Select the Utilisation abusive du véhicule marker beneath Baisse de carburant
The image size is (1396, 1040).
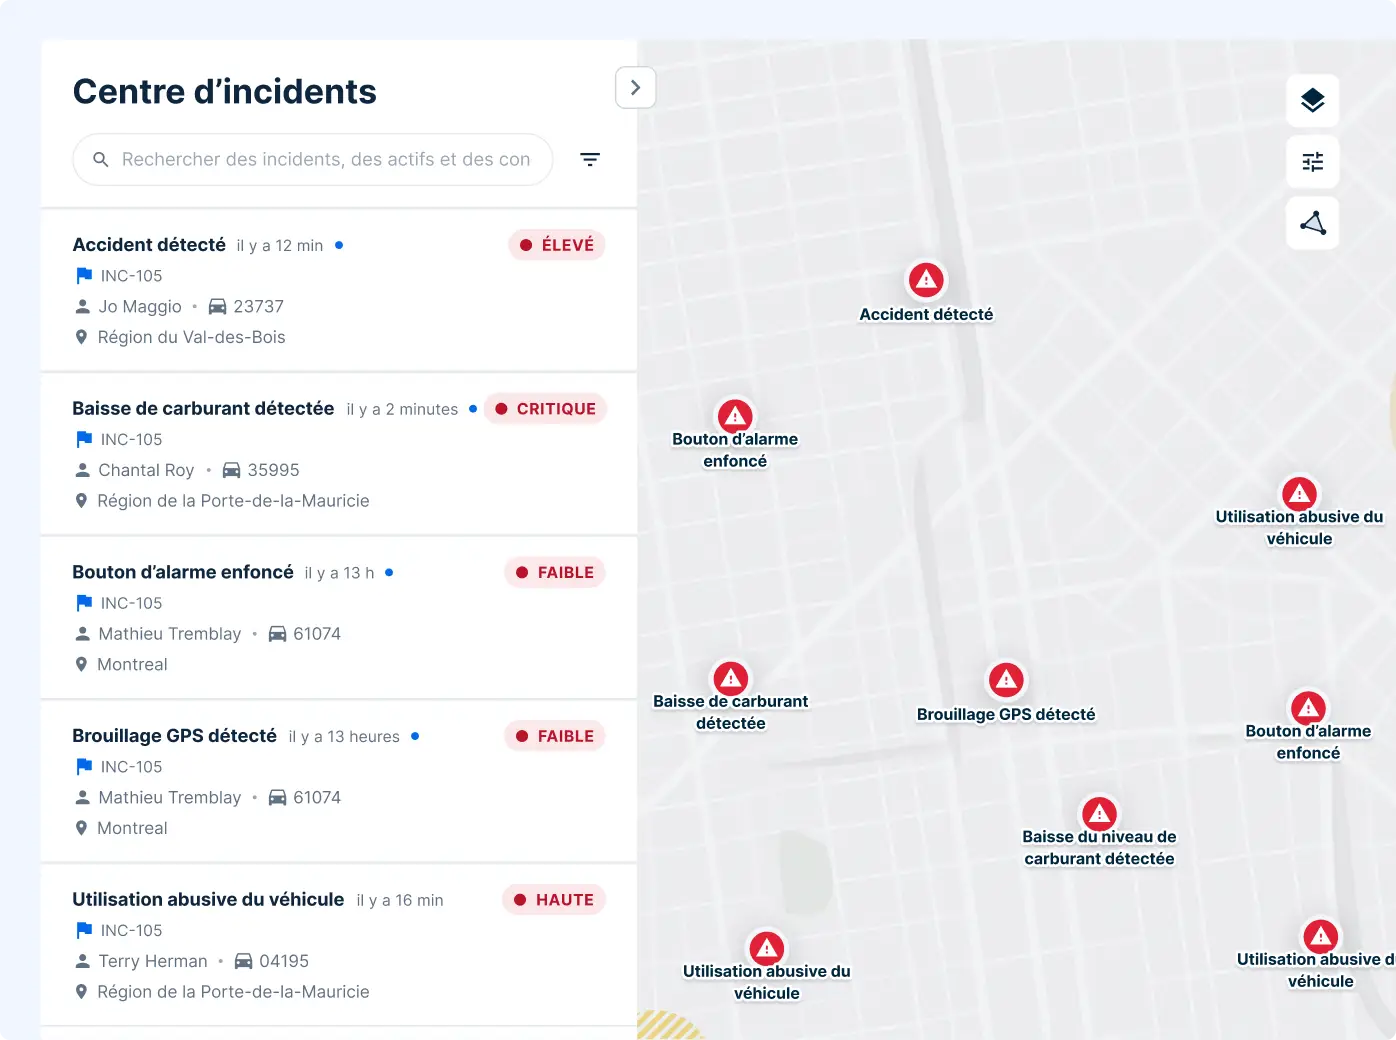click(767, 948)
